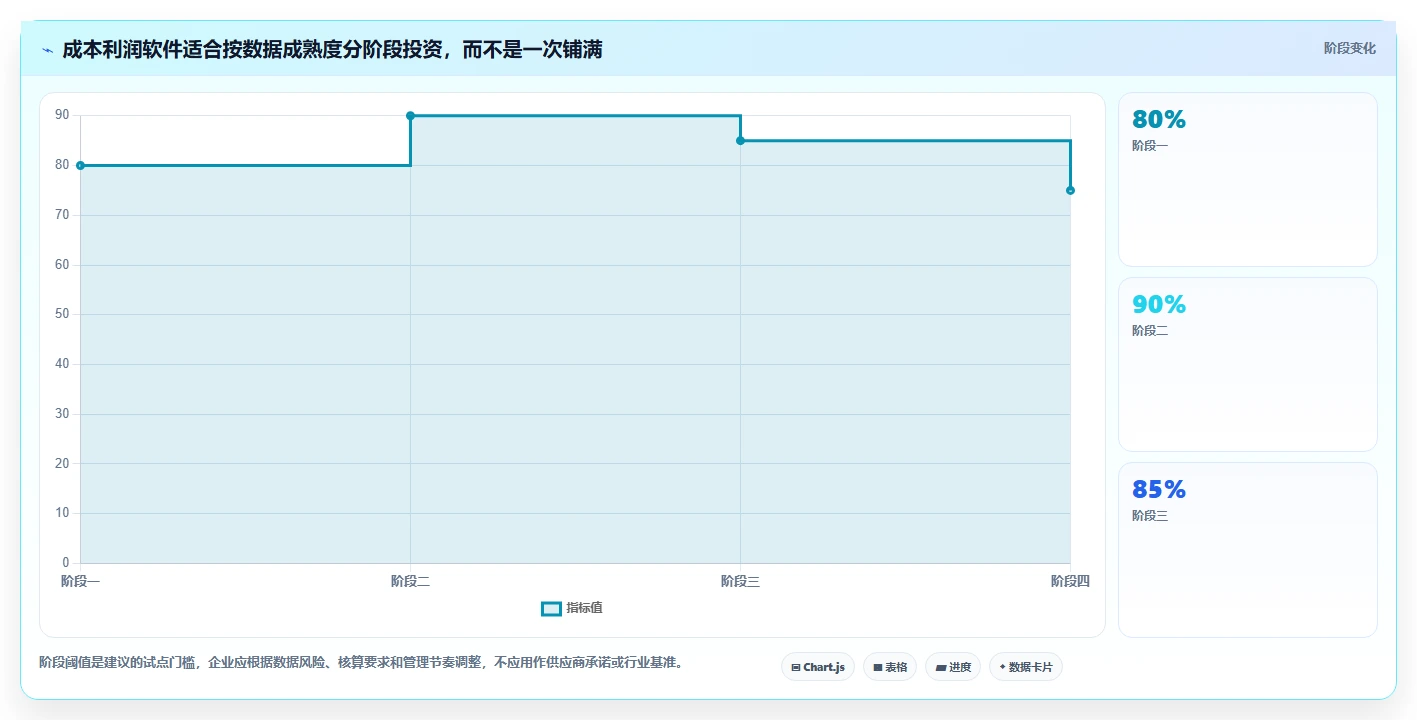This screenshot has width=1417, height=720.
Task: Click the 阶段三 x-axis label
Action: point(740,581)
